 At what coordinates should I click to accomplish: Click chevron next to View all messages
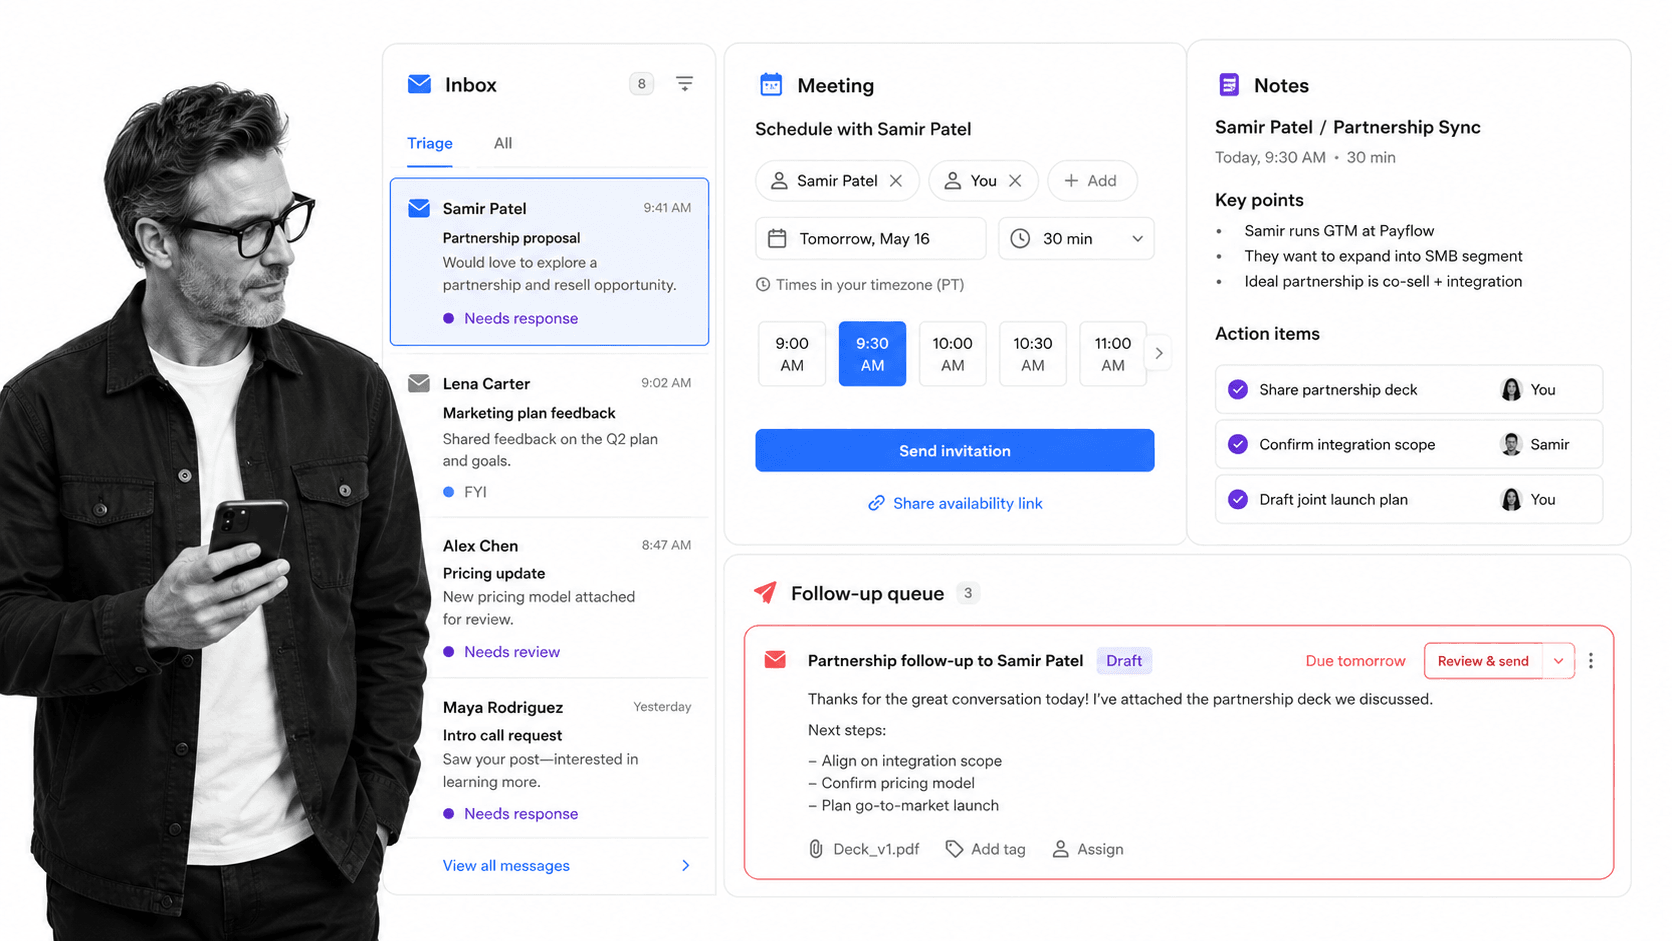tap(686, 866)
